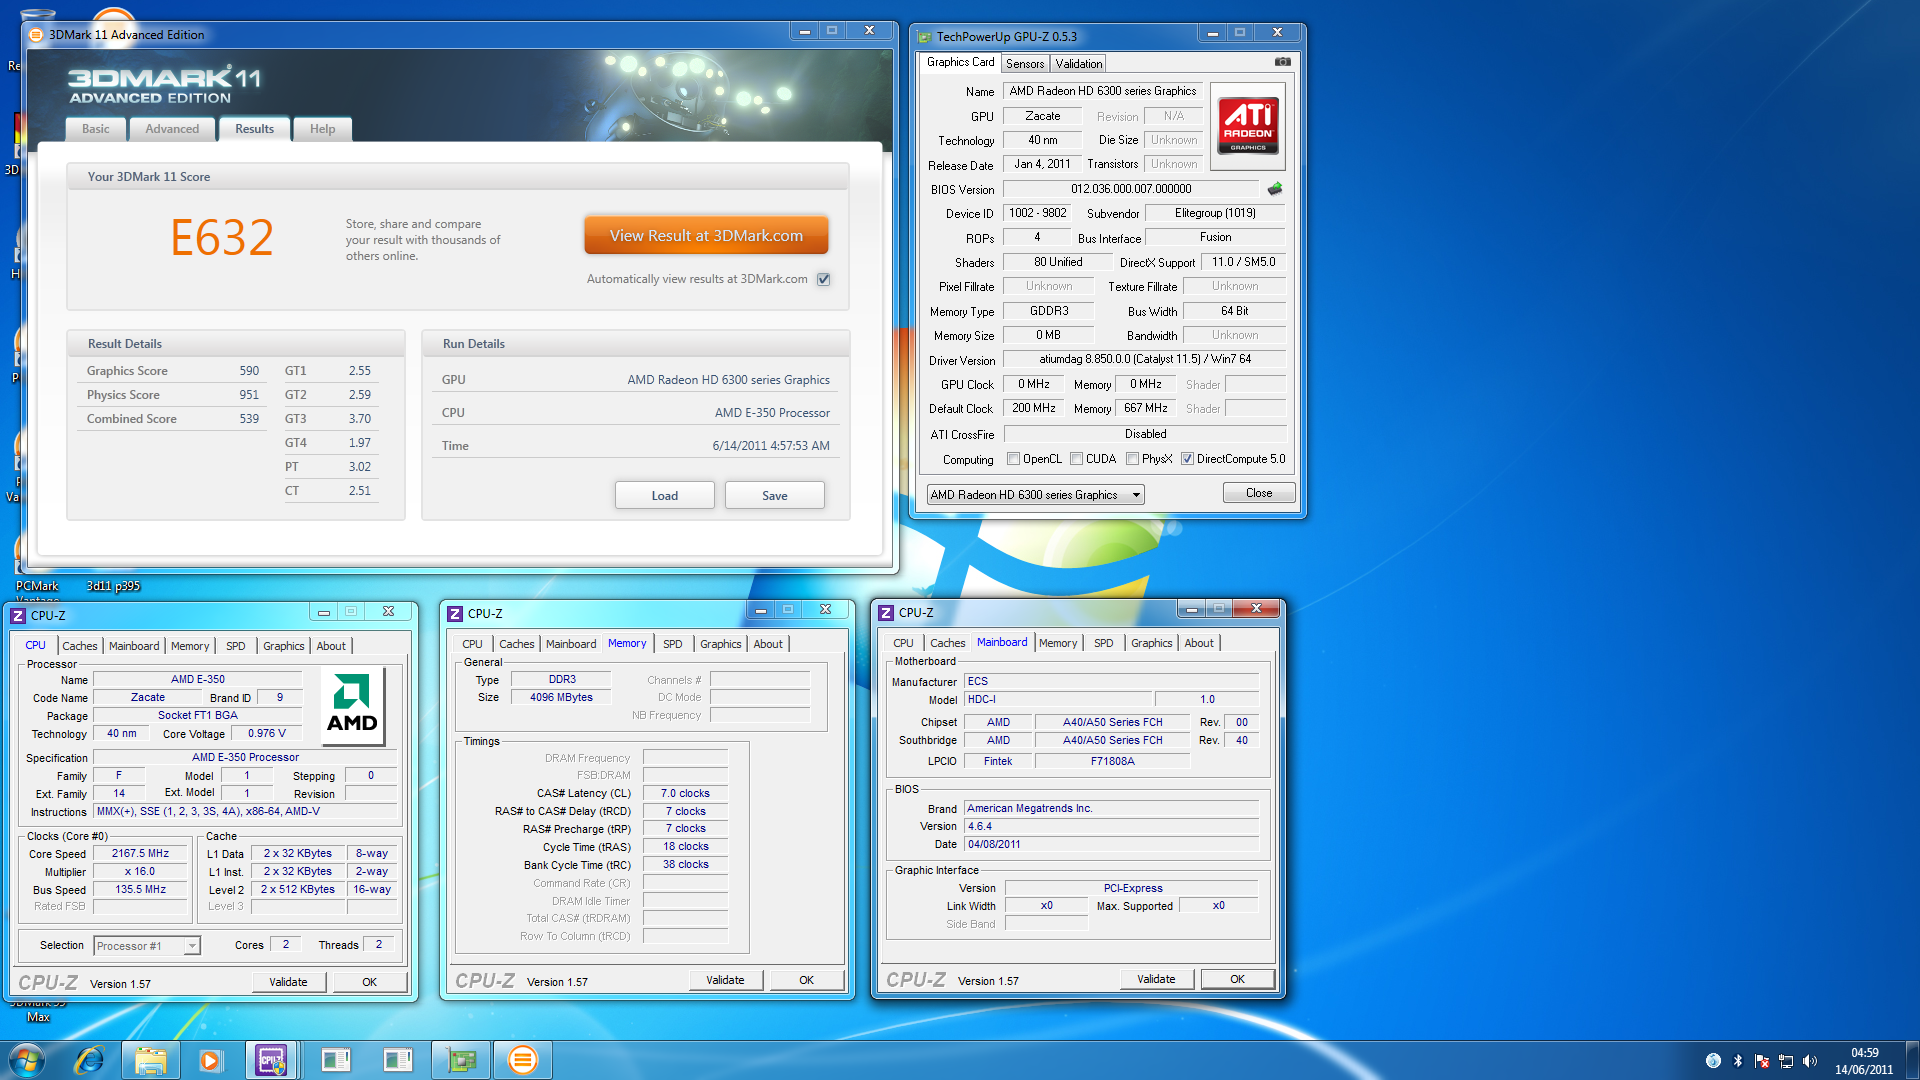Image resolution: width=1920 pixels, height=1080 pixels.
Task: Open Graphics tab in right CPU-Z window
Action: (1152, 643)
